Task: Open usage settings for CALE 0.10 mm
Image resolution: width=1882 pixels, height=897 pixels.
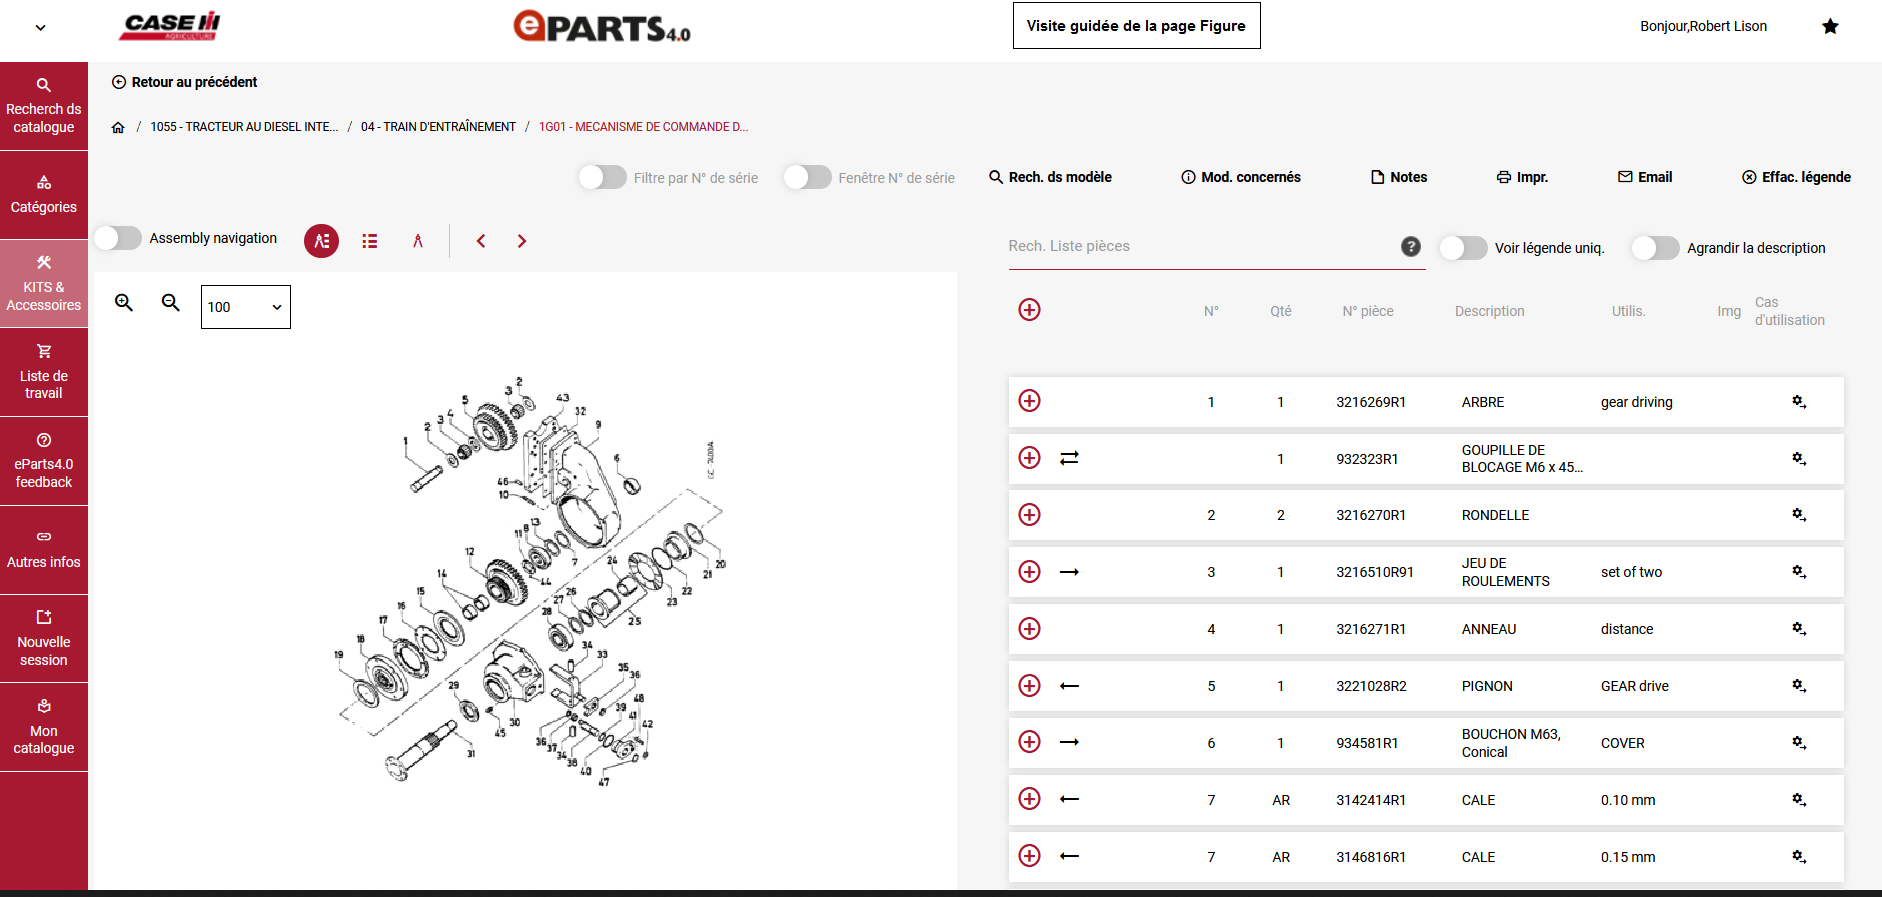Action: pyautogui.click(x=1799, y=800)
